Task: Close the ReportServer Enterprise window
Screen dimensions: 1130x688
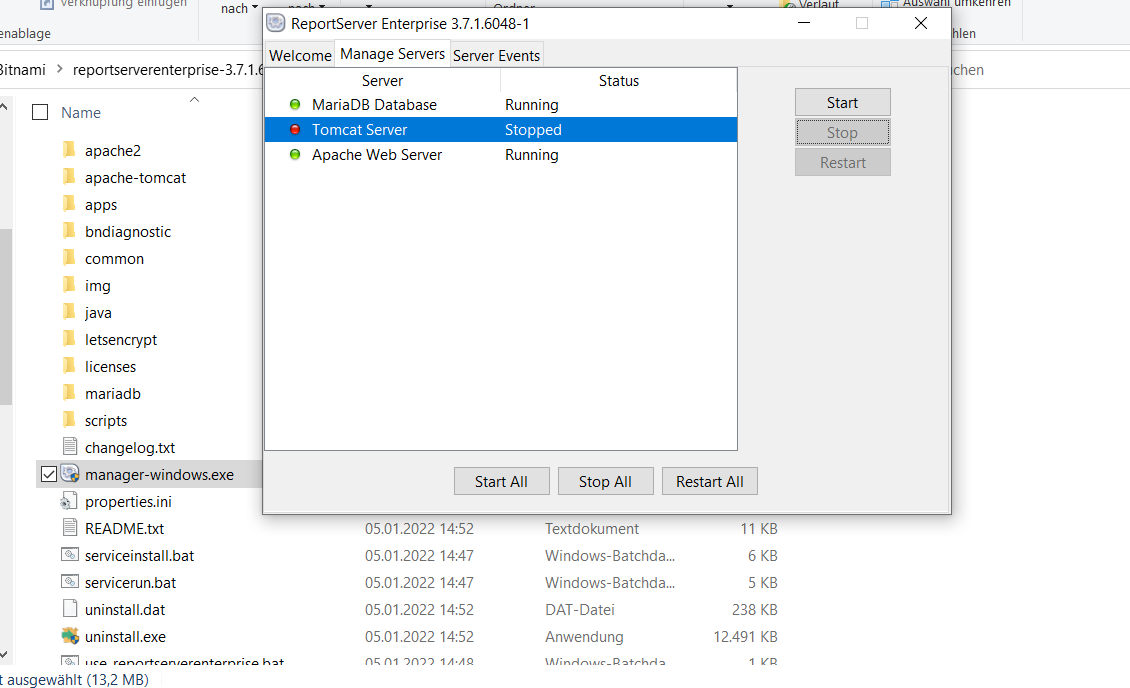Action: 920,23
